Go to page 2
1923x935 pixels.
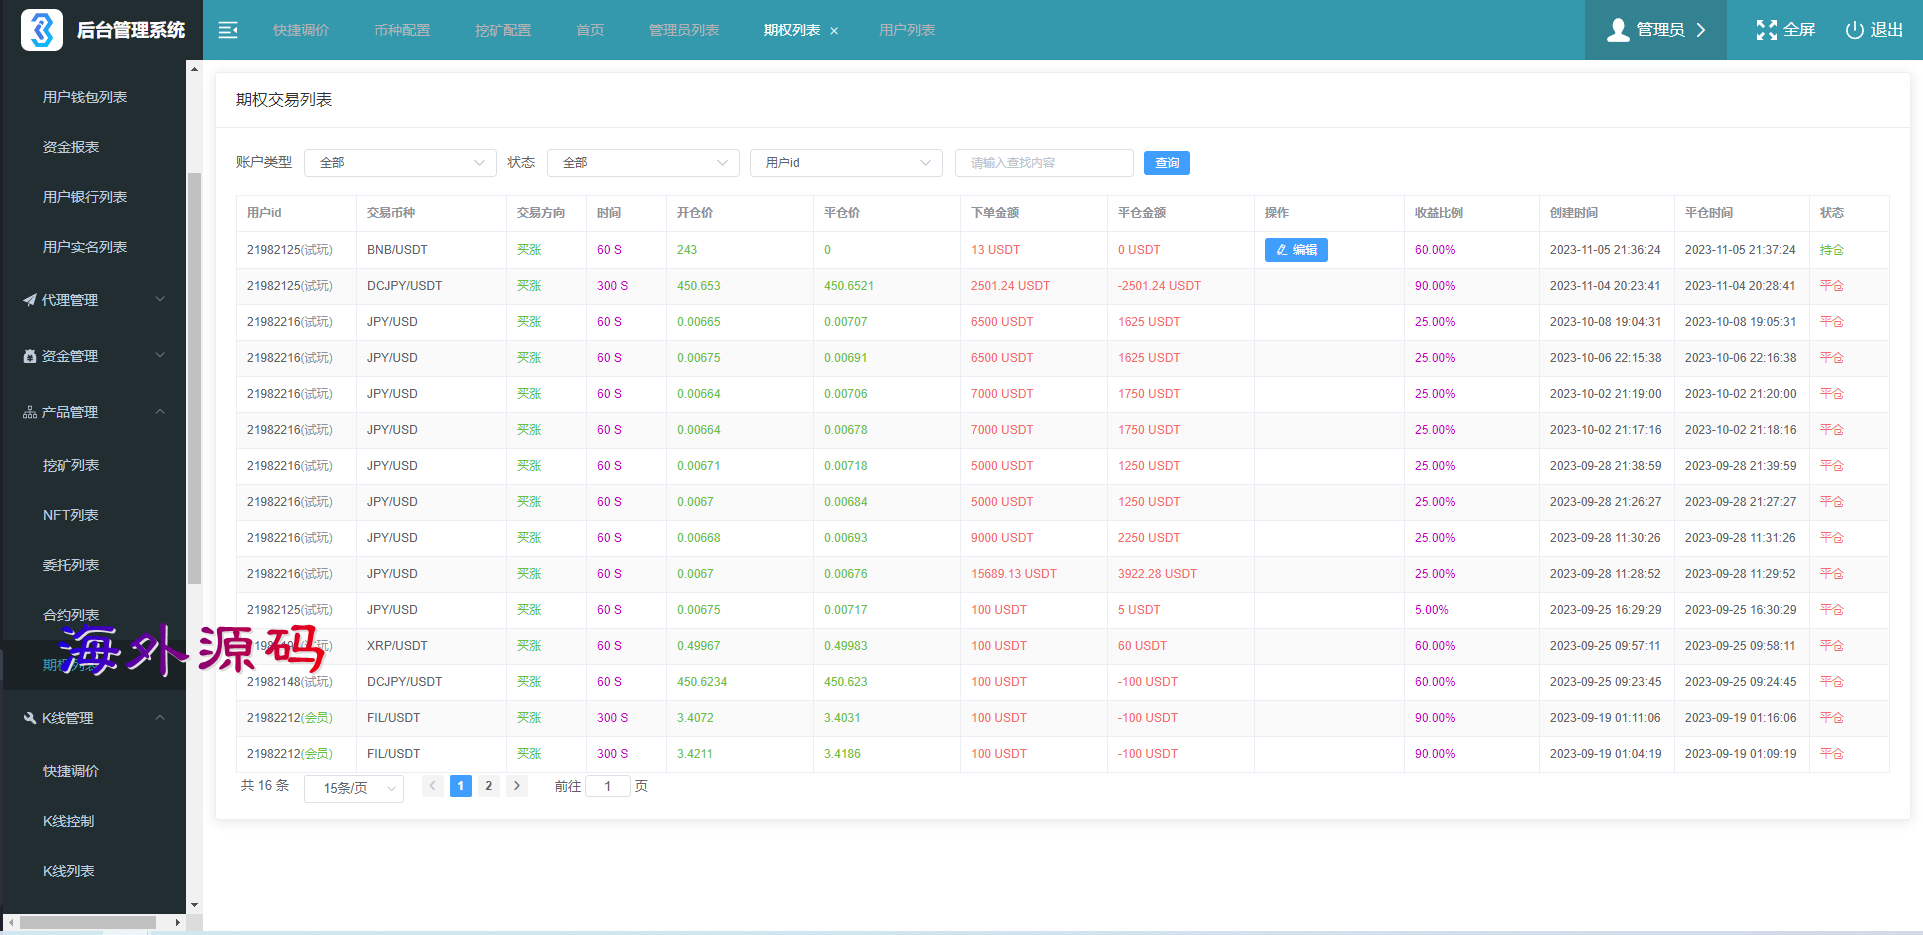489,786
